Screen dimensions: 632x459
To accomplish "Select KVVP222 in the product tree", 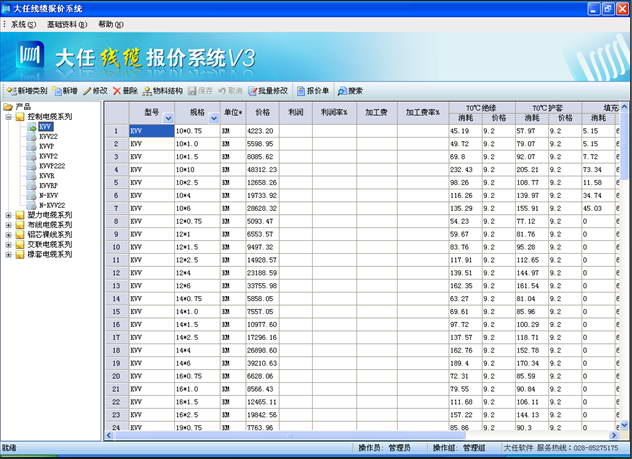I will 52,166.
